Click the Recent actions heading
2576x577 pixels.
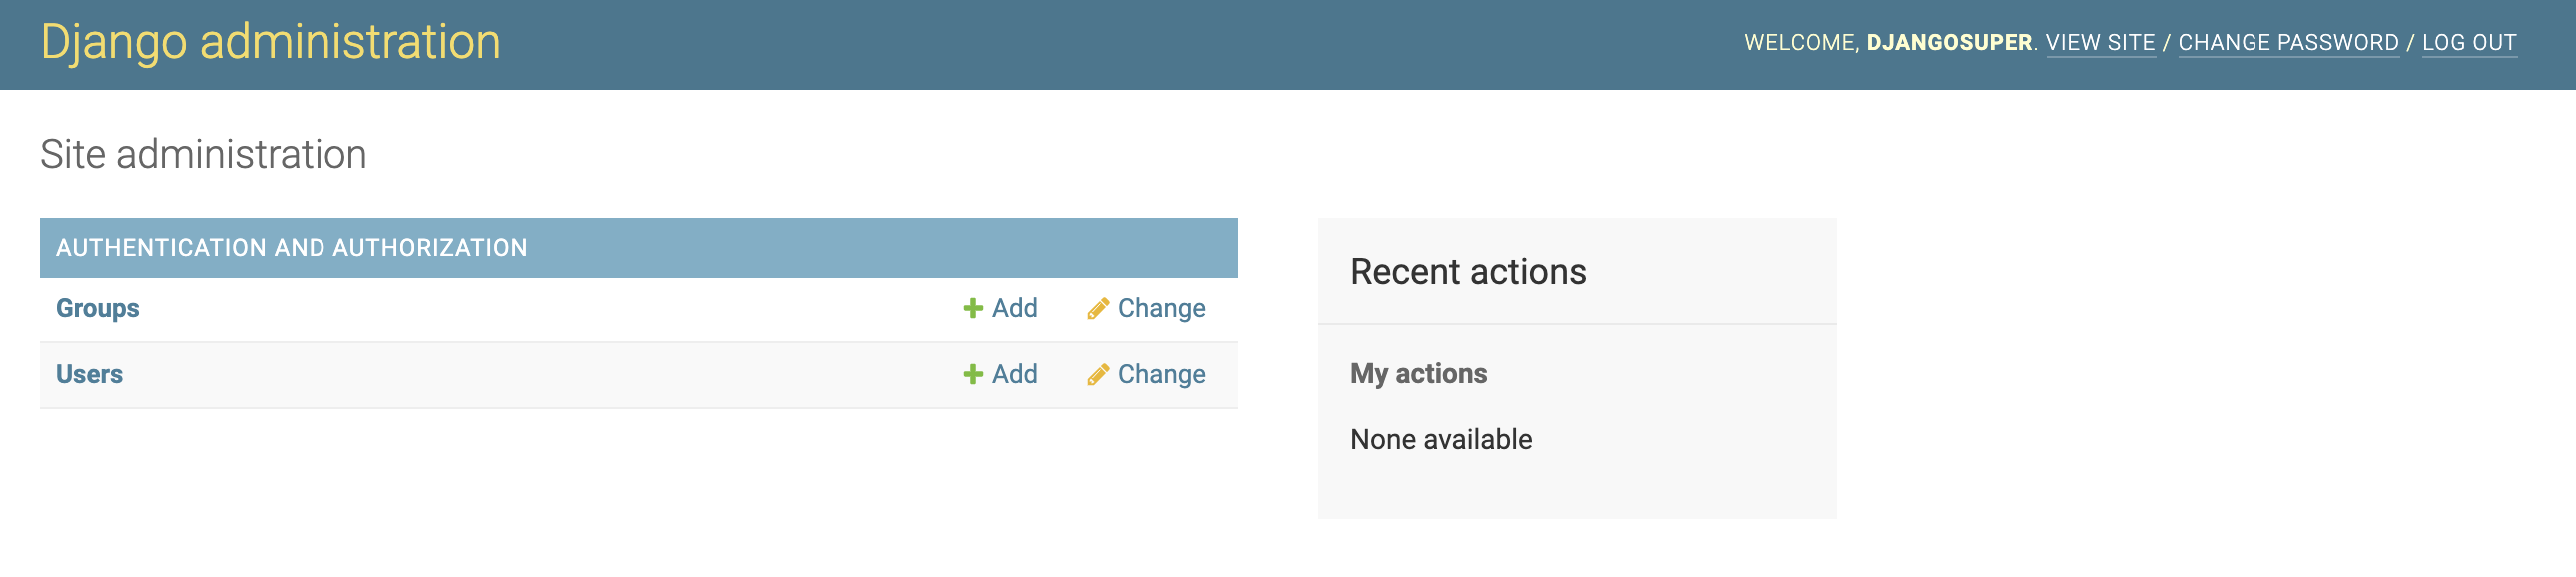1467,272
